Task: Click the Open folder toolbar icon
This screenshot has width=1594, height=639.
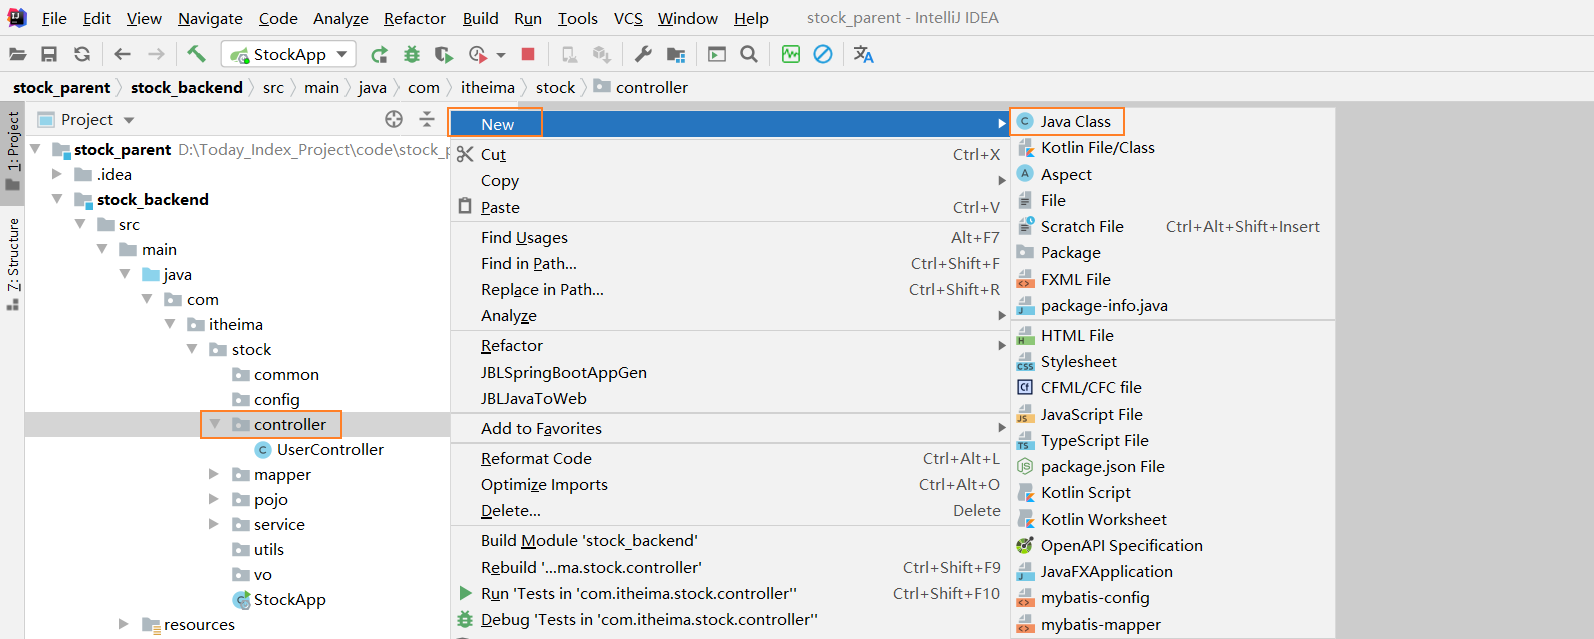Action: [18, 54]
